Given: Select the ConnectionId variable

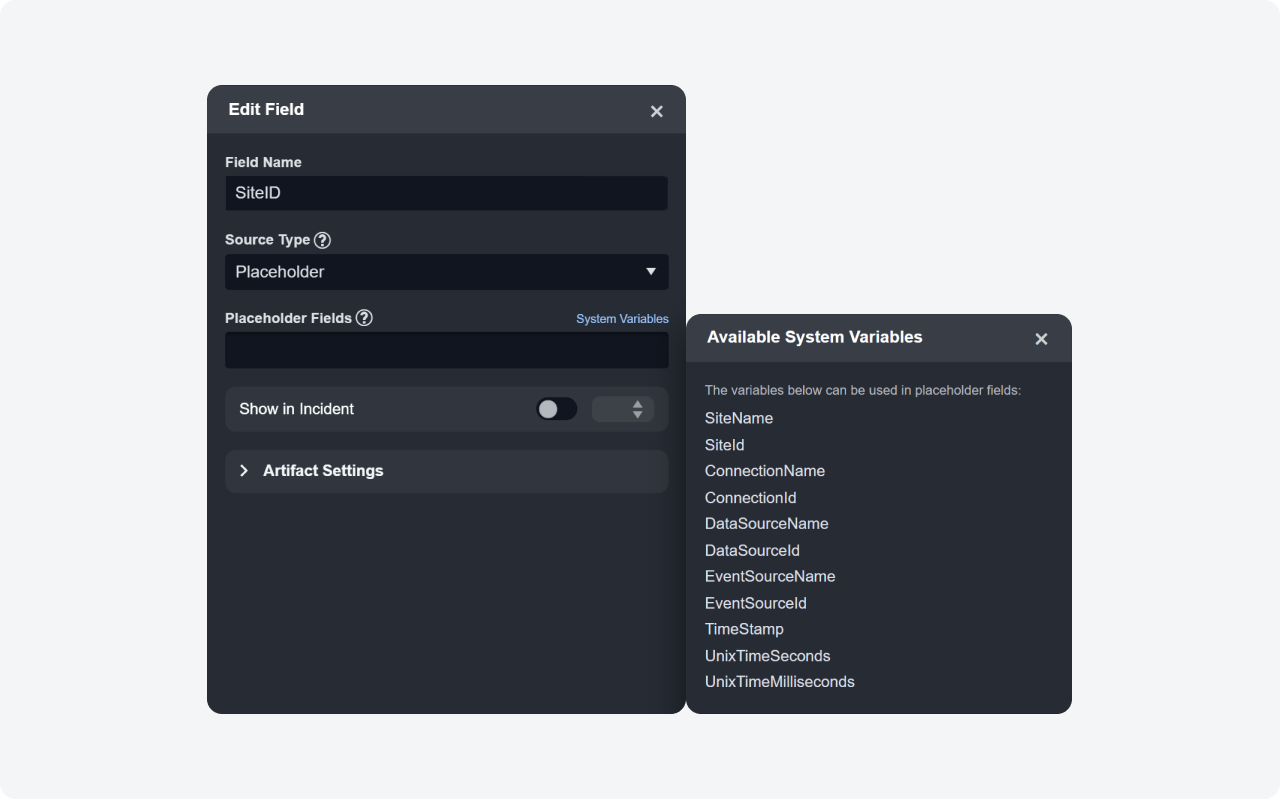Looking at the screenshot, I should 750,498.
